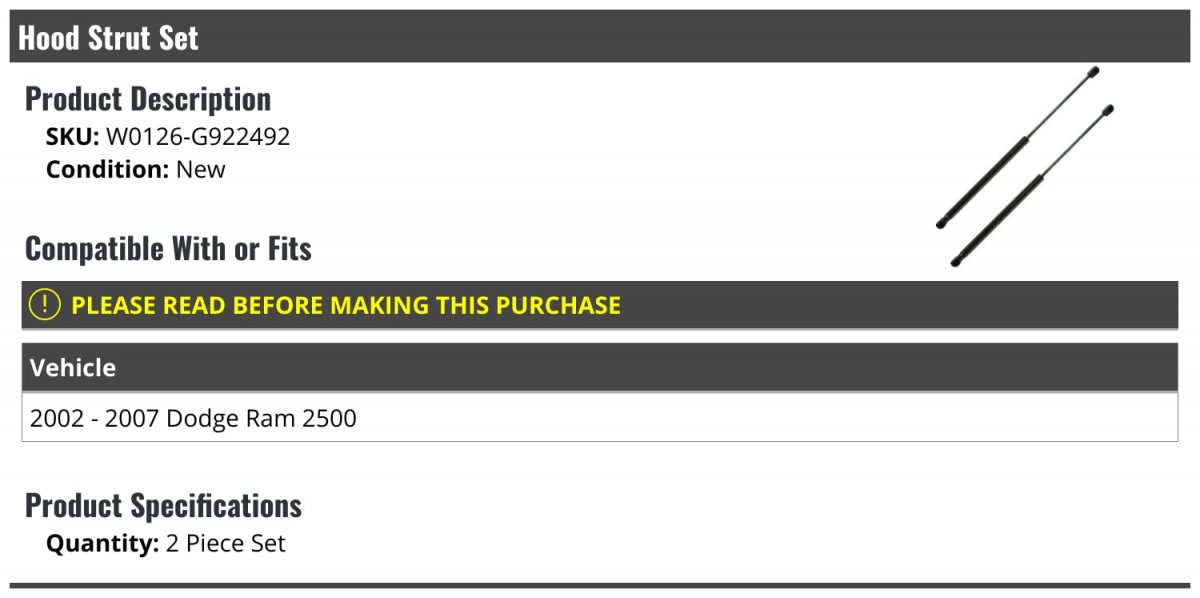Click the Vehicle table header
Image resolution: width=1200 pixels, height=598 pixels.
pos(600,368)
